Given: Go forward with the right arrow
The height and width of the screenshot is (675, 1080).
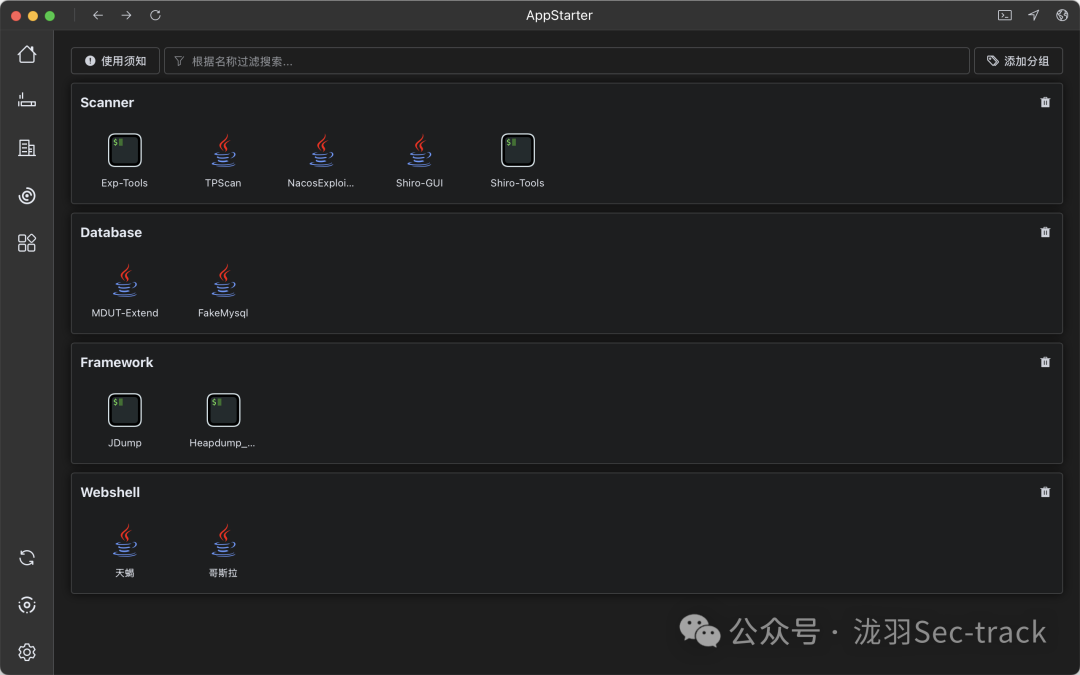Looking at the screenshot, I should point(126,15).
